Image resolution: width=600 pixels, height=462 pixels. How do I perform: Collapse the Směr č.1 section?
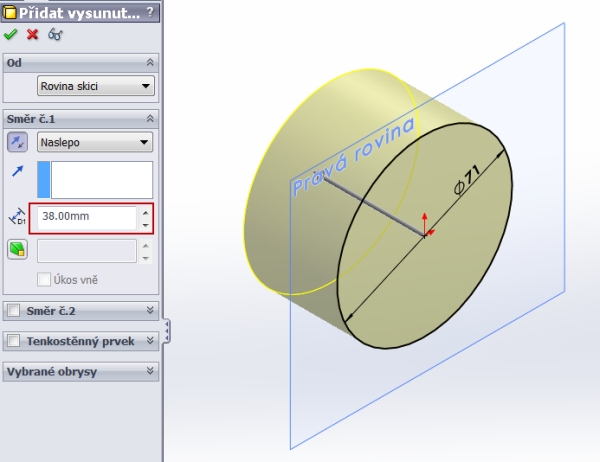[x=150, y=119]
